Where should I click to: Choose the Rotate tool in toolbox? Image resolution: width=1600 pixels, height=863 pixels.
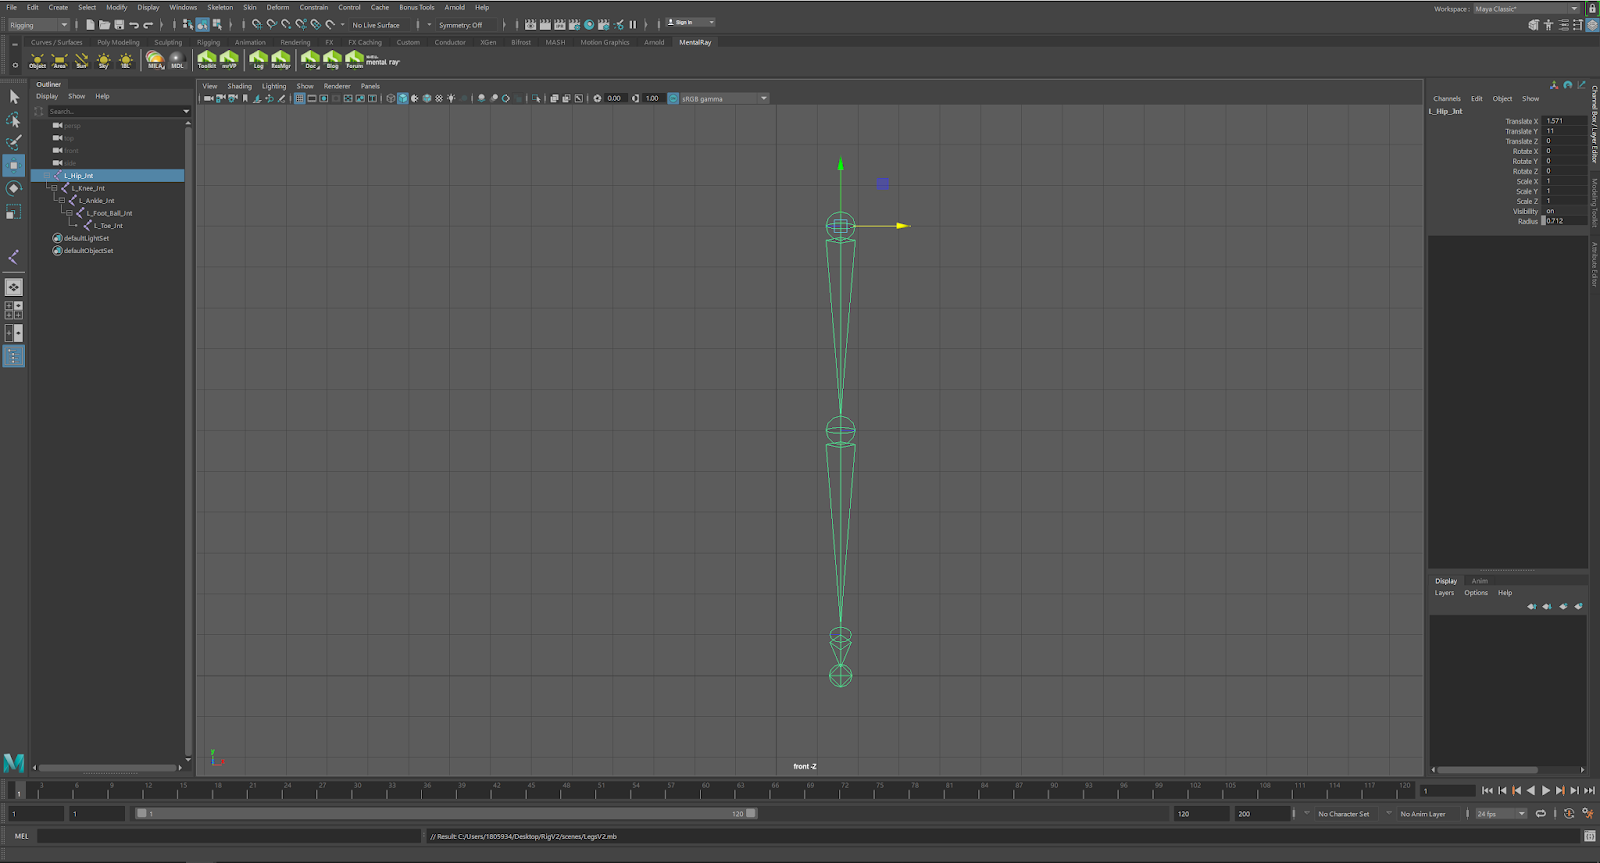click(14, 188)
